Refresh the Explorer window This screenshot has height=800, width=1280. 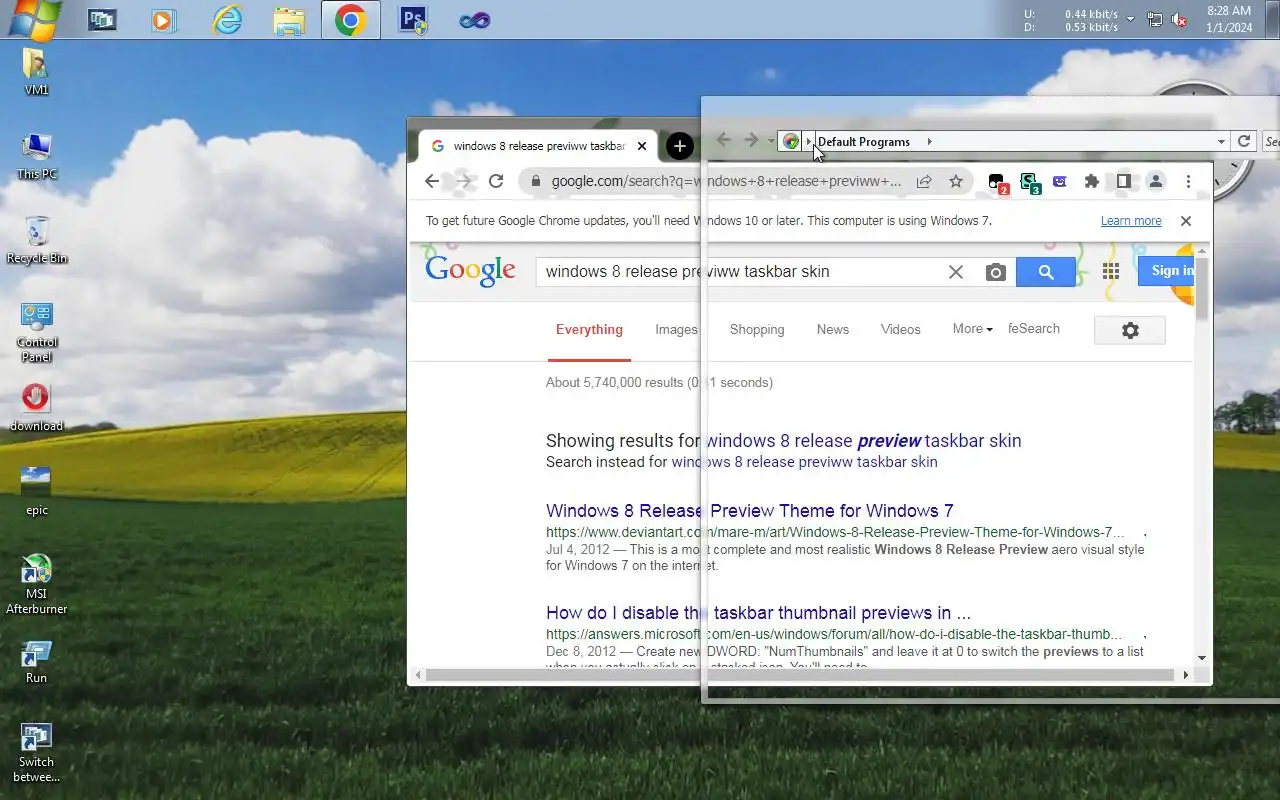1244,142
